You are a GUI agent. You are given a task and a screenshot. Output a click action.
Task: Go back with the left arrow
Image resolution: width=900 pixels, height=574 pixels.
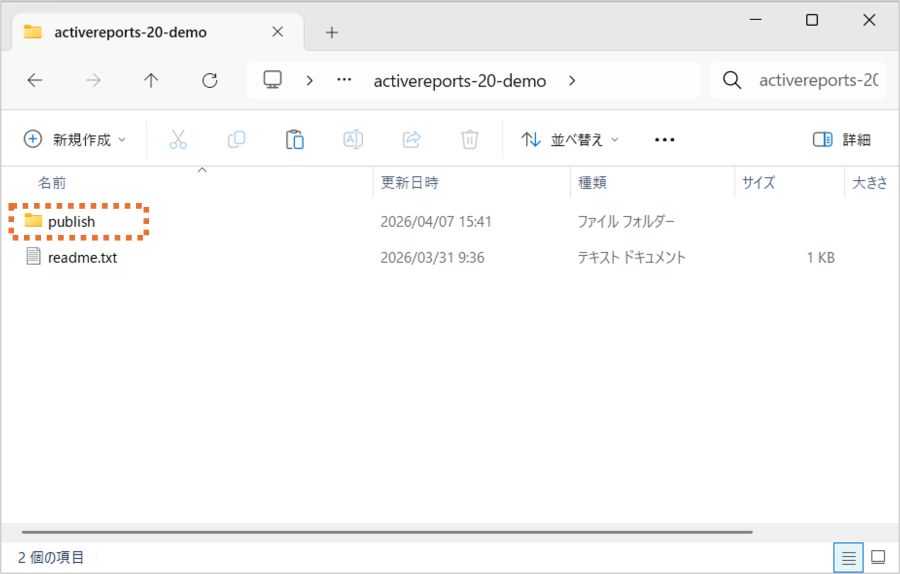point(35,80)
